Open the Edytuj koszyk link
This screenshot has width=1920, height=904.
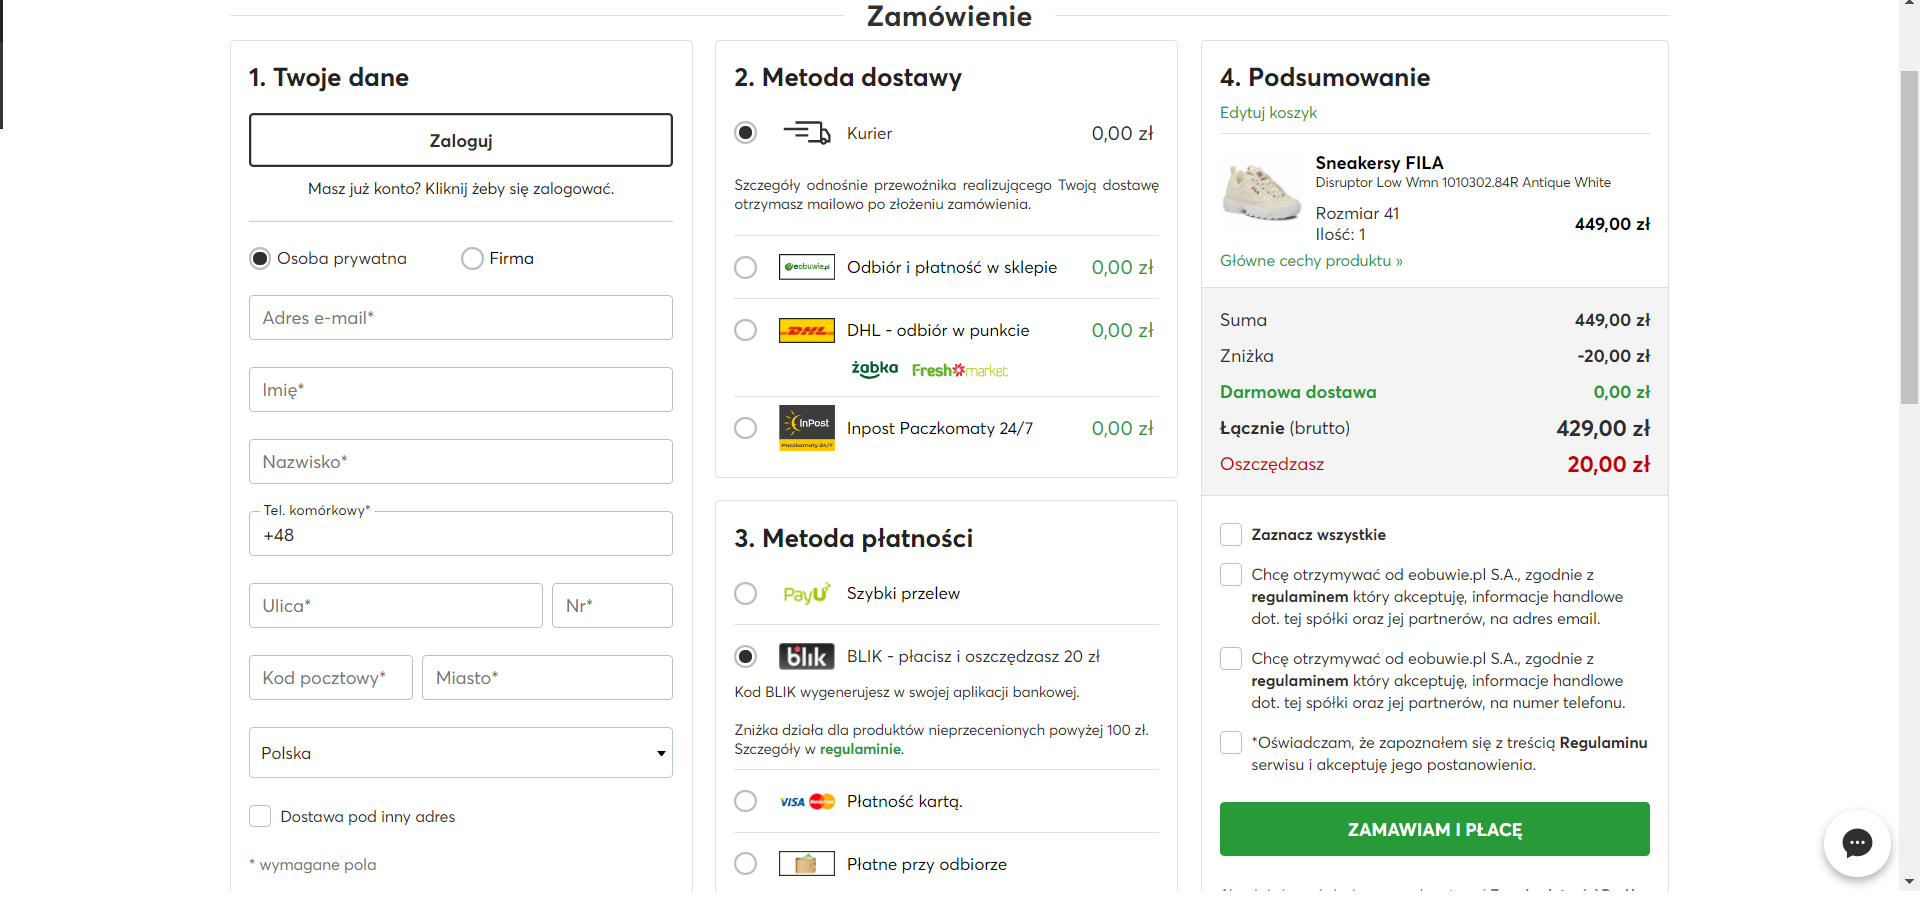[1268, 113]
